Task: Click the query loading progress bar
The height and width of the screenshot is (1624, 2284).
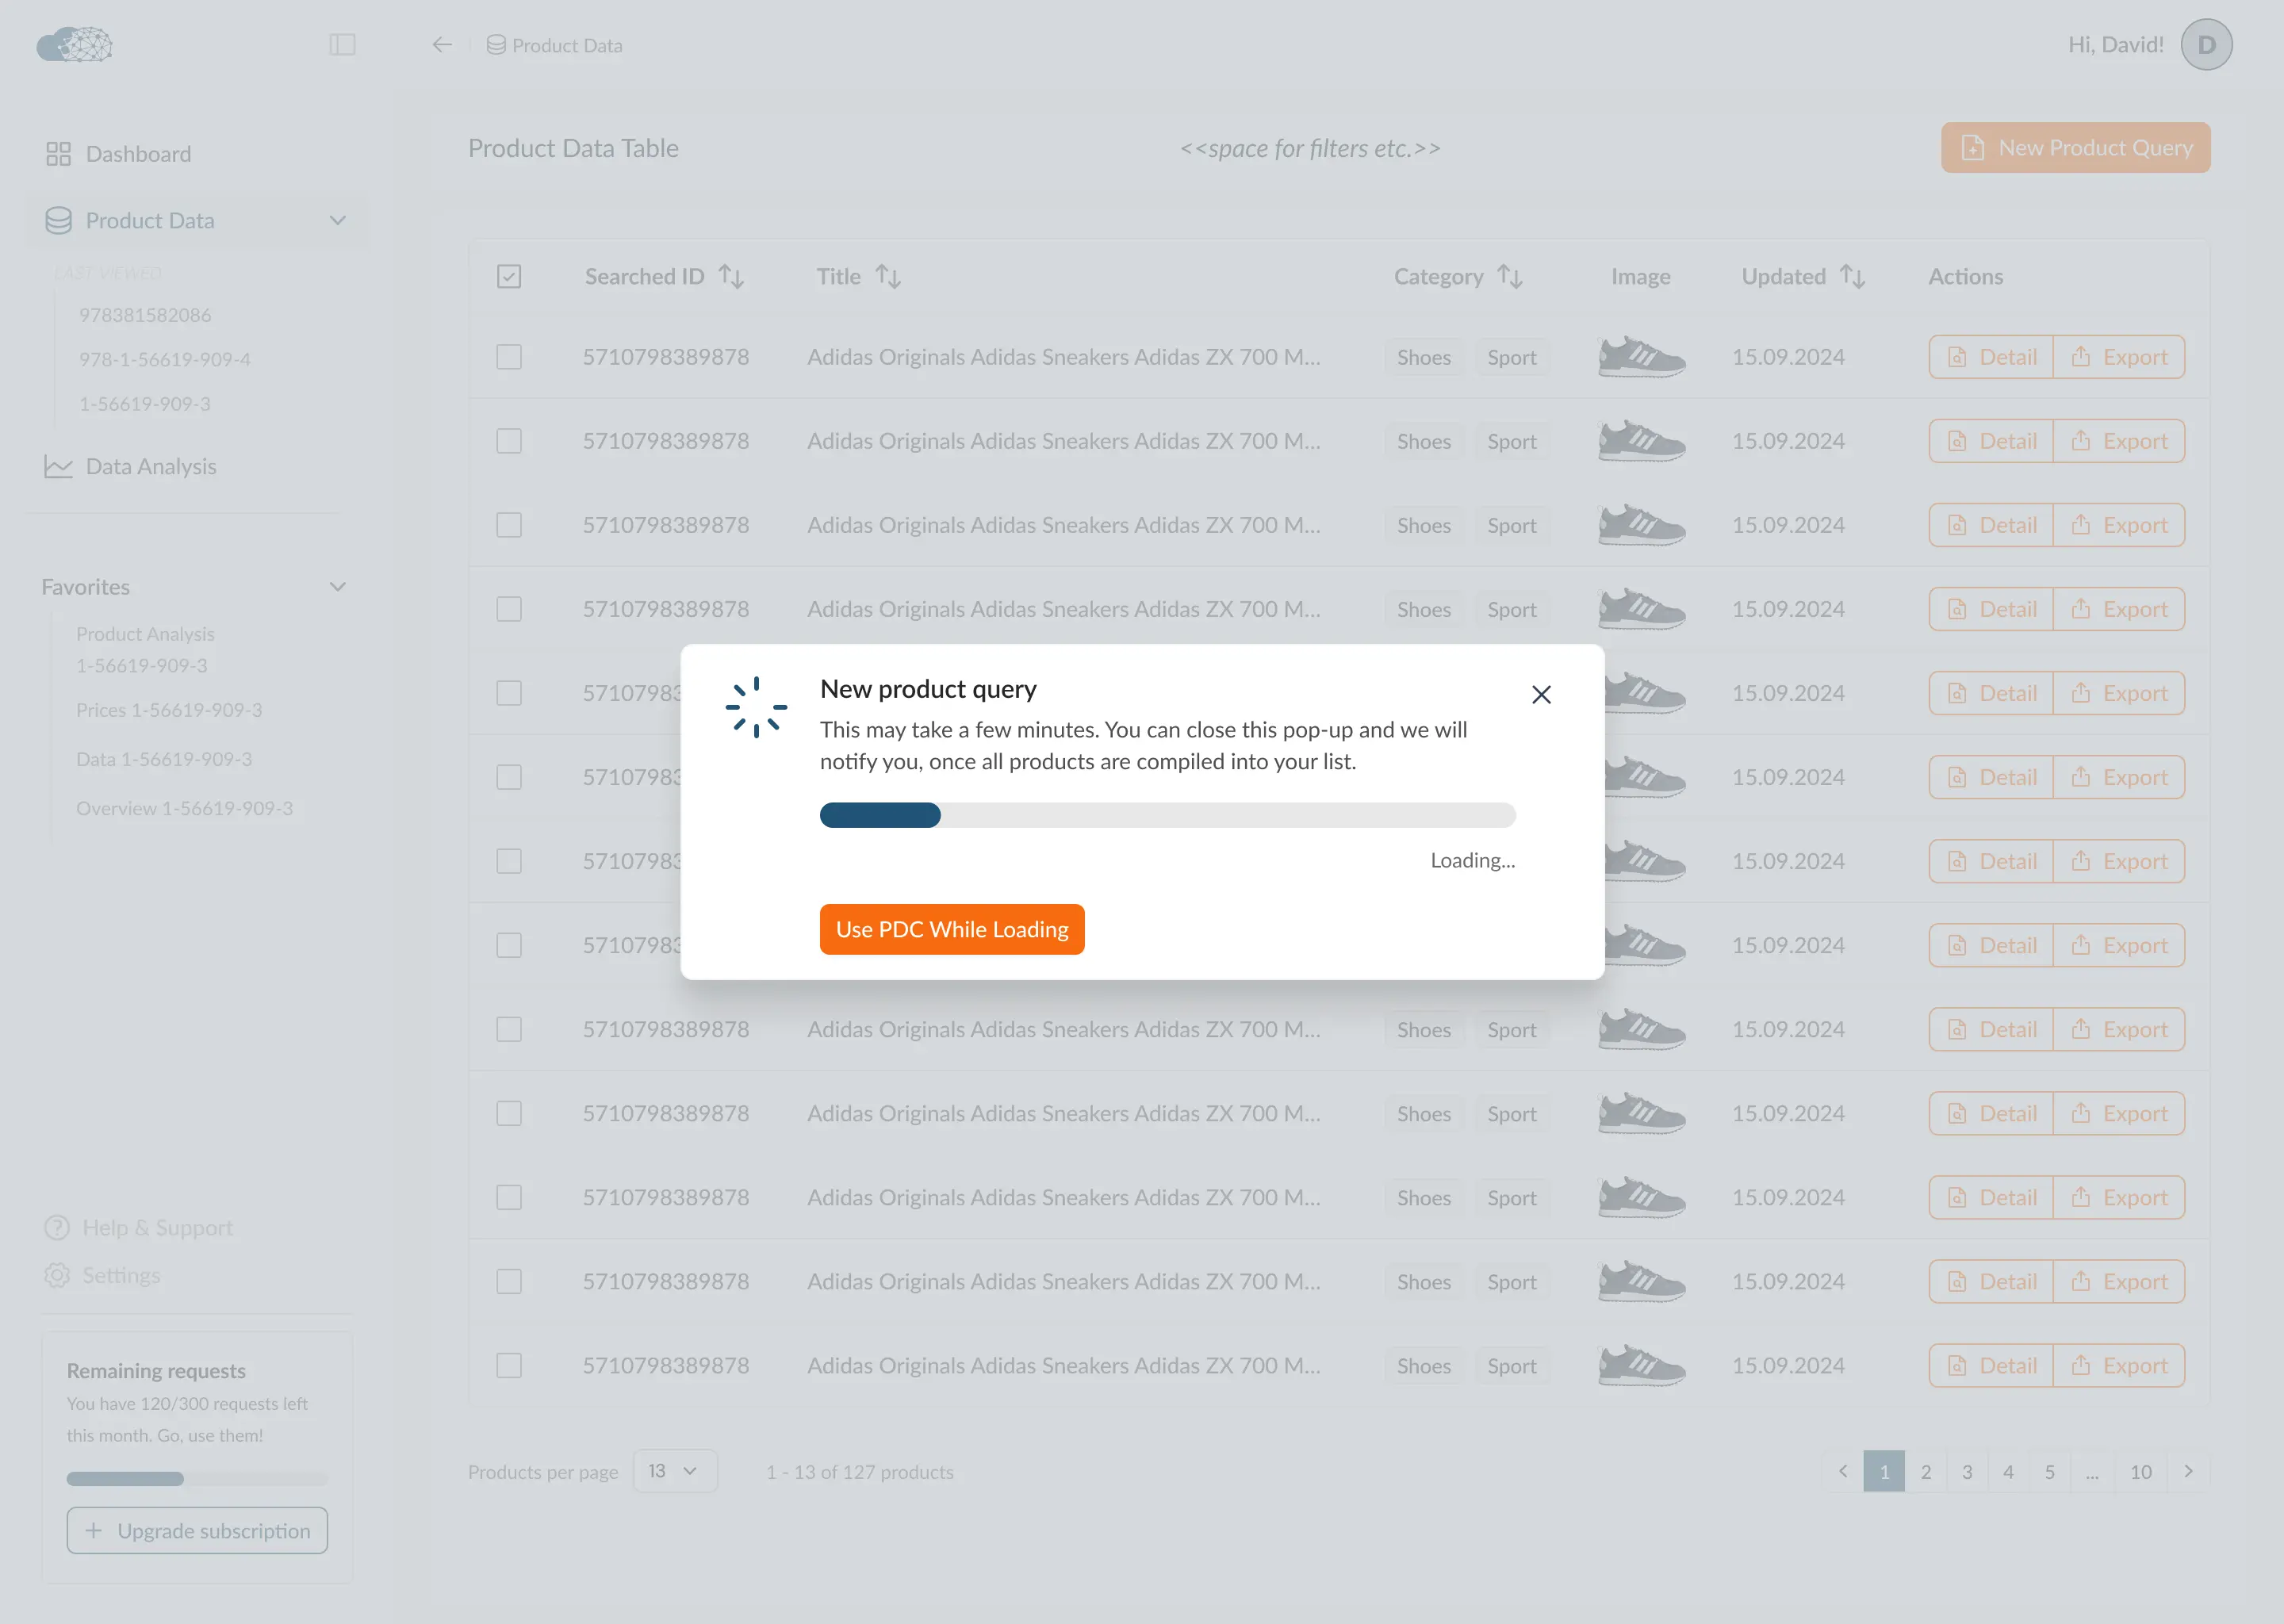Action: coord(1167,815)
